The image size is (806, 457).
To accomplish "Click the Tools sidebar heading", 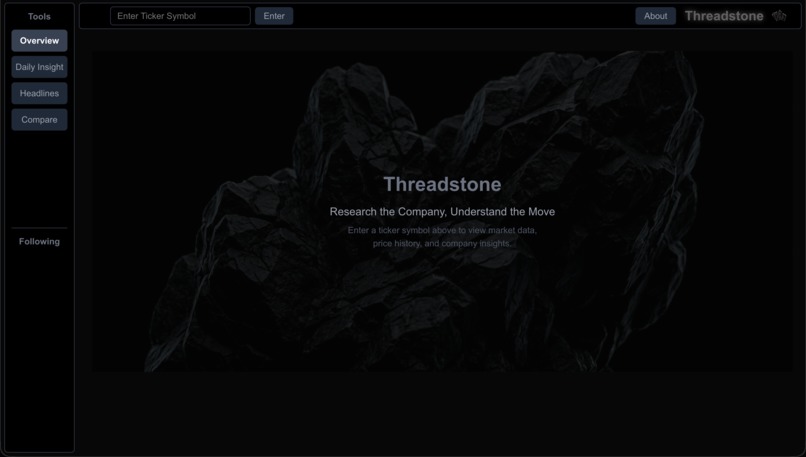I will pos(39,16).
